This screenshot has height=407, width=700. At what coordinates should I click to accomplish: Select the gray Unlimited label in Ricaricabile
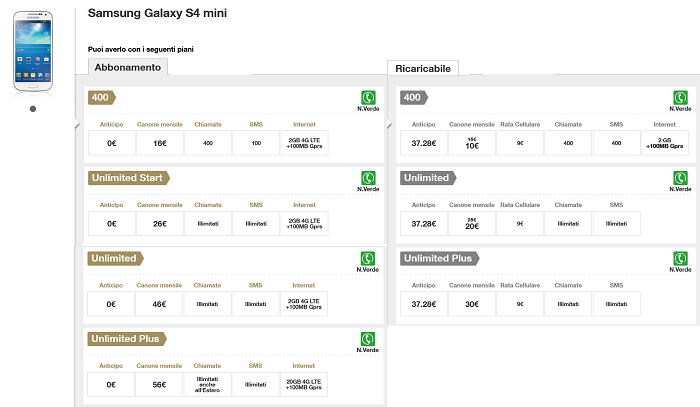click(x=428, y=178)
